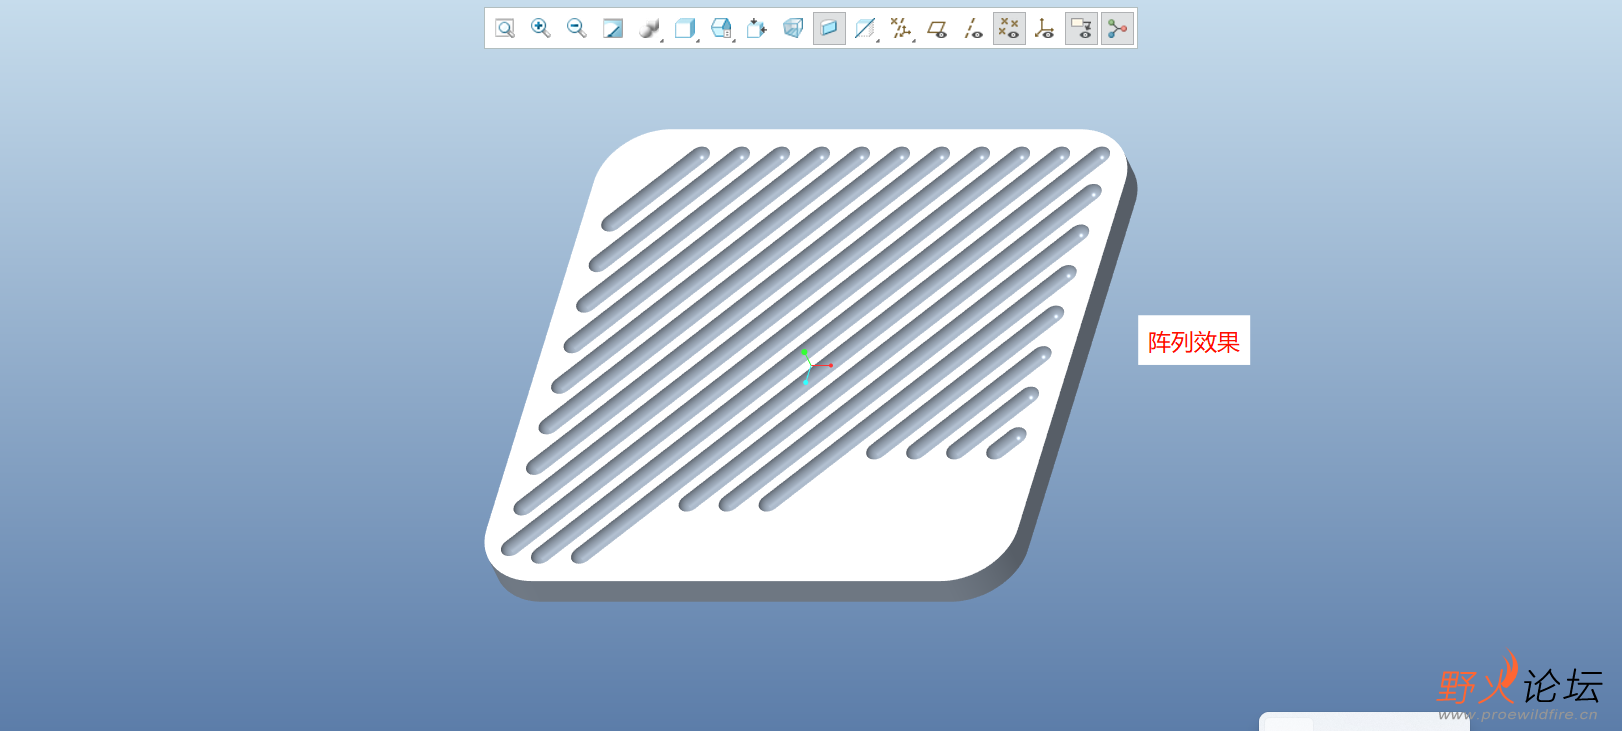Screen dimensions: 1622x731
Task: Toggle the spin center icon
Action: [x=1117, y=28]
